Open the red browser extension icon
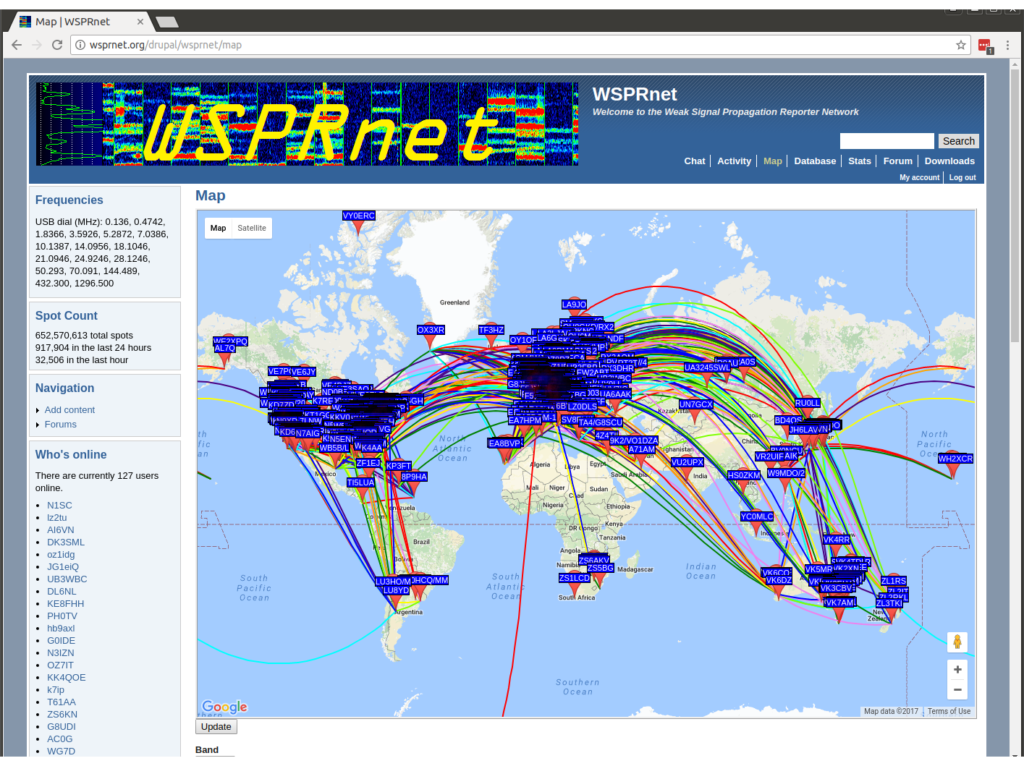1024x766 pixels. (x=985, y=46)
